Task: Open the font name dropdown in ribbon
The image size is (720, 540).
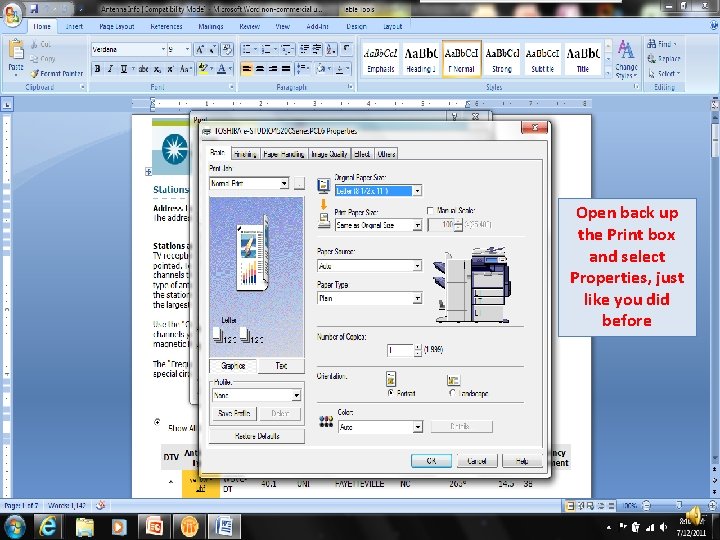Action: click(x=163, y=49)
